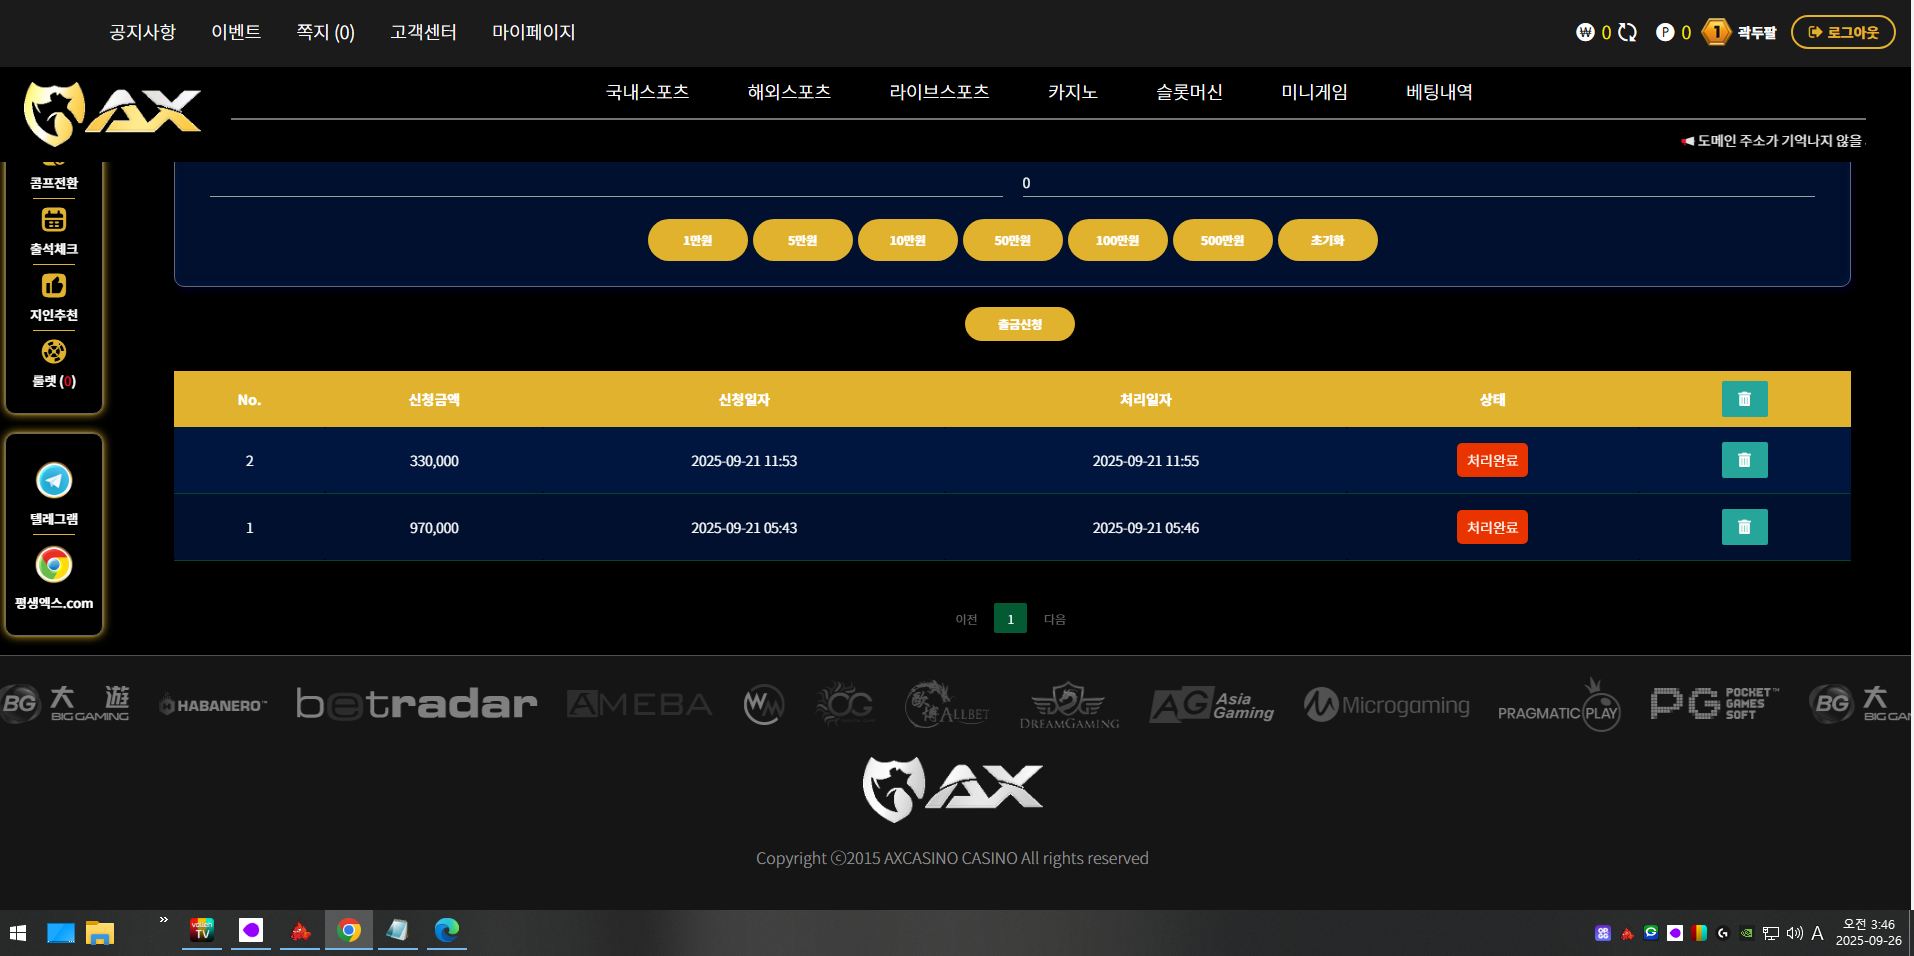This screenshot has height=956, width=1914.
Task: Click the Telegram icon in the sidebar
Action: pos(54,481)
